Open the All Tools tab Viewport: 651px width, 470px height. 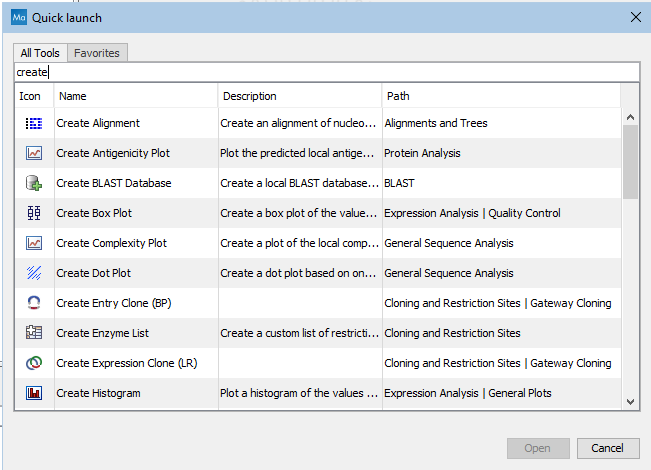click(x=40, y=53)
